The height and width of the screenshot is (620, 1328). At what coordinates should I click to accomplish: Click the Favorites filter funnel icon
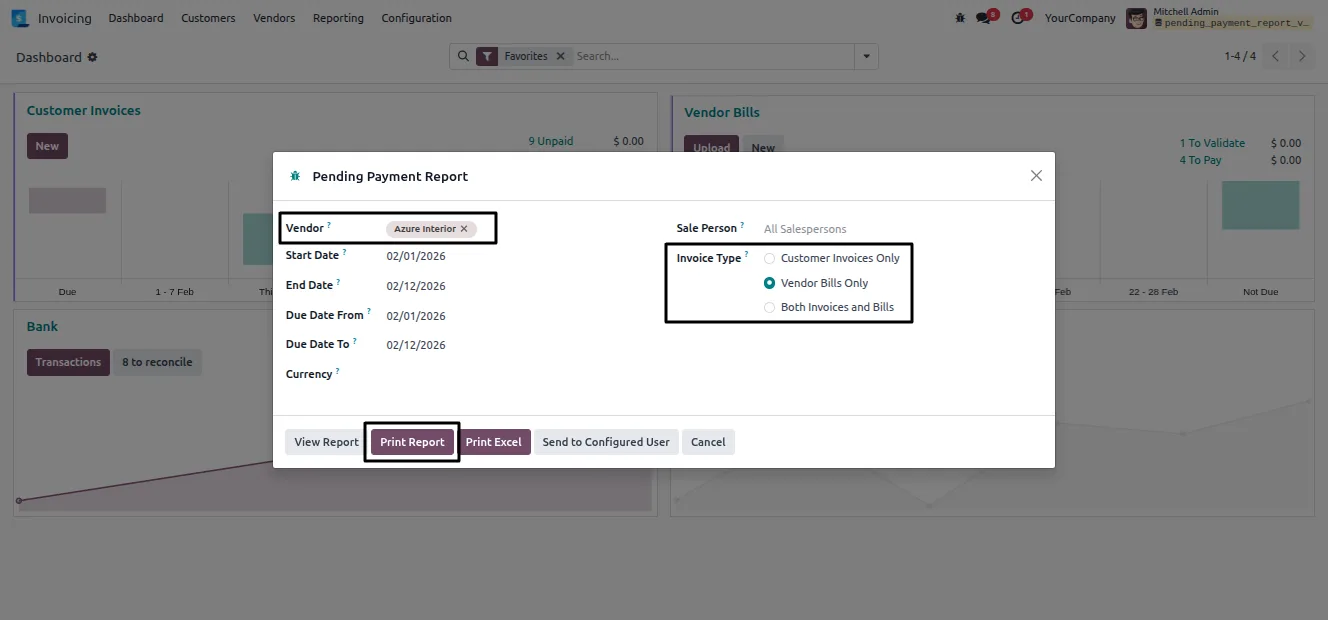click(487, 57)
